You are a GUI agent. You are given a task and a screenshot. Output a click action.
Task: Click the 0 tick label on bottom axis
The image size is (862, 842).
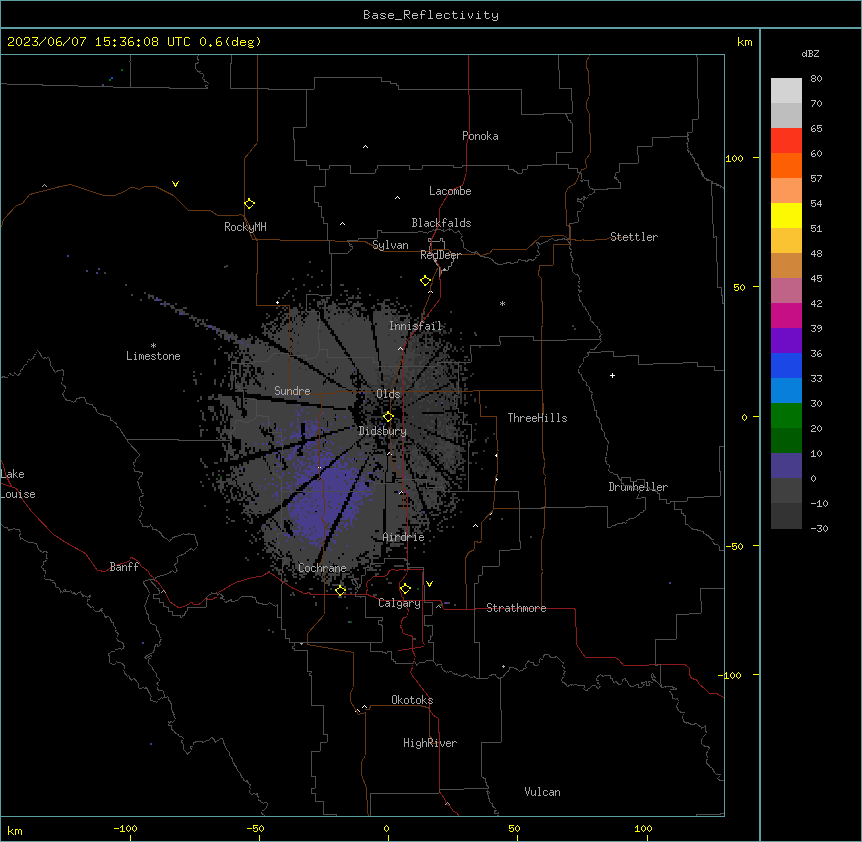pos(386,828)
